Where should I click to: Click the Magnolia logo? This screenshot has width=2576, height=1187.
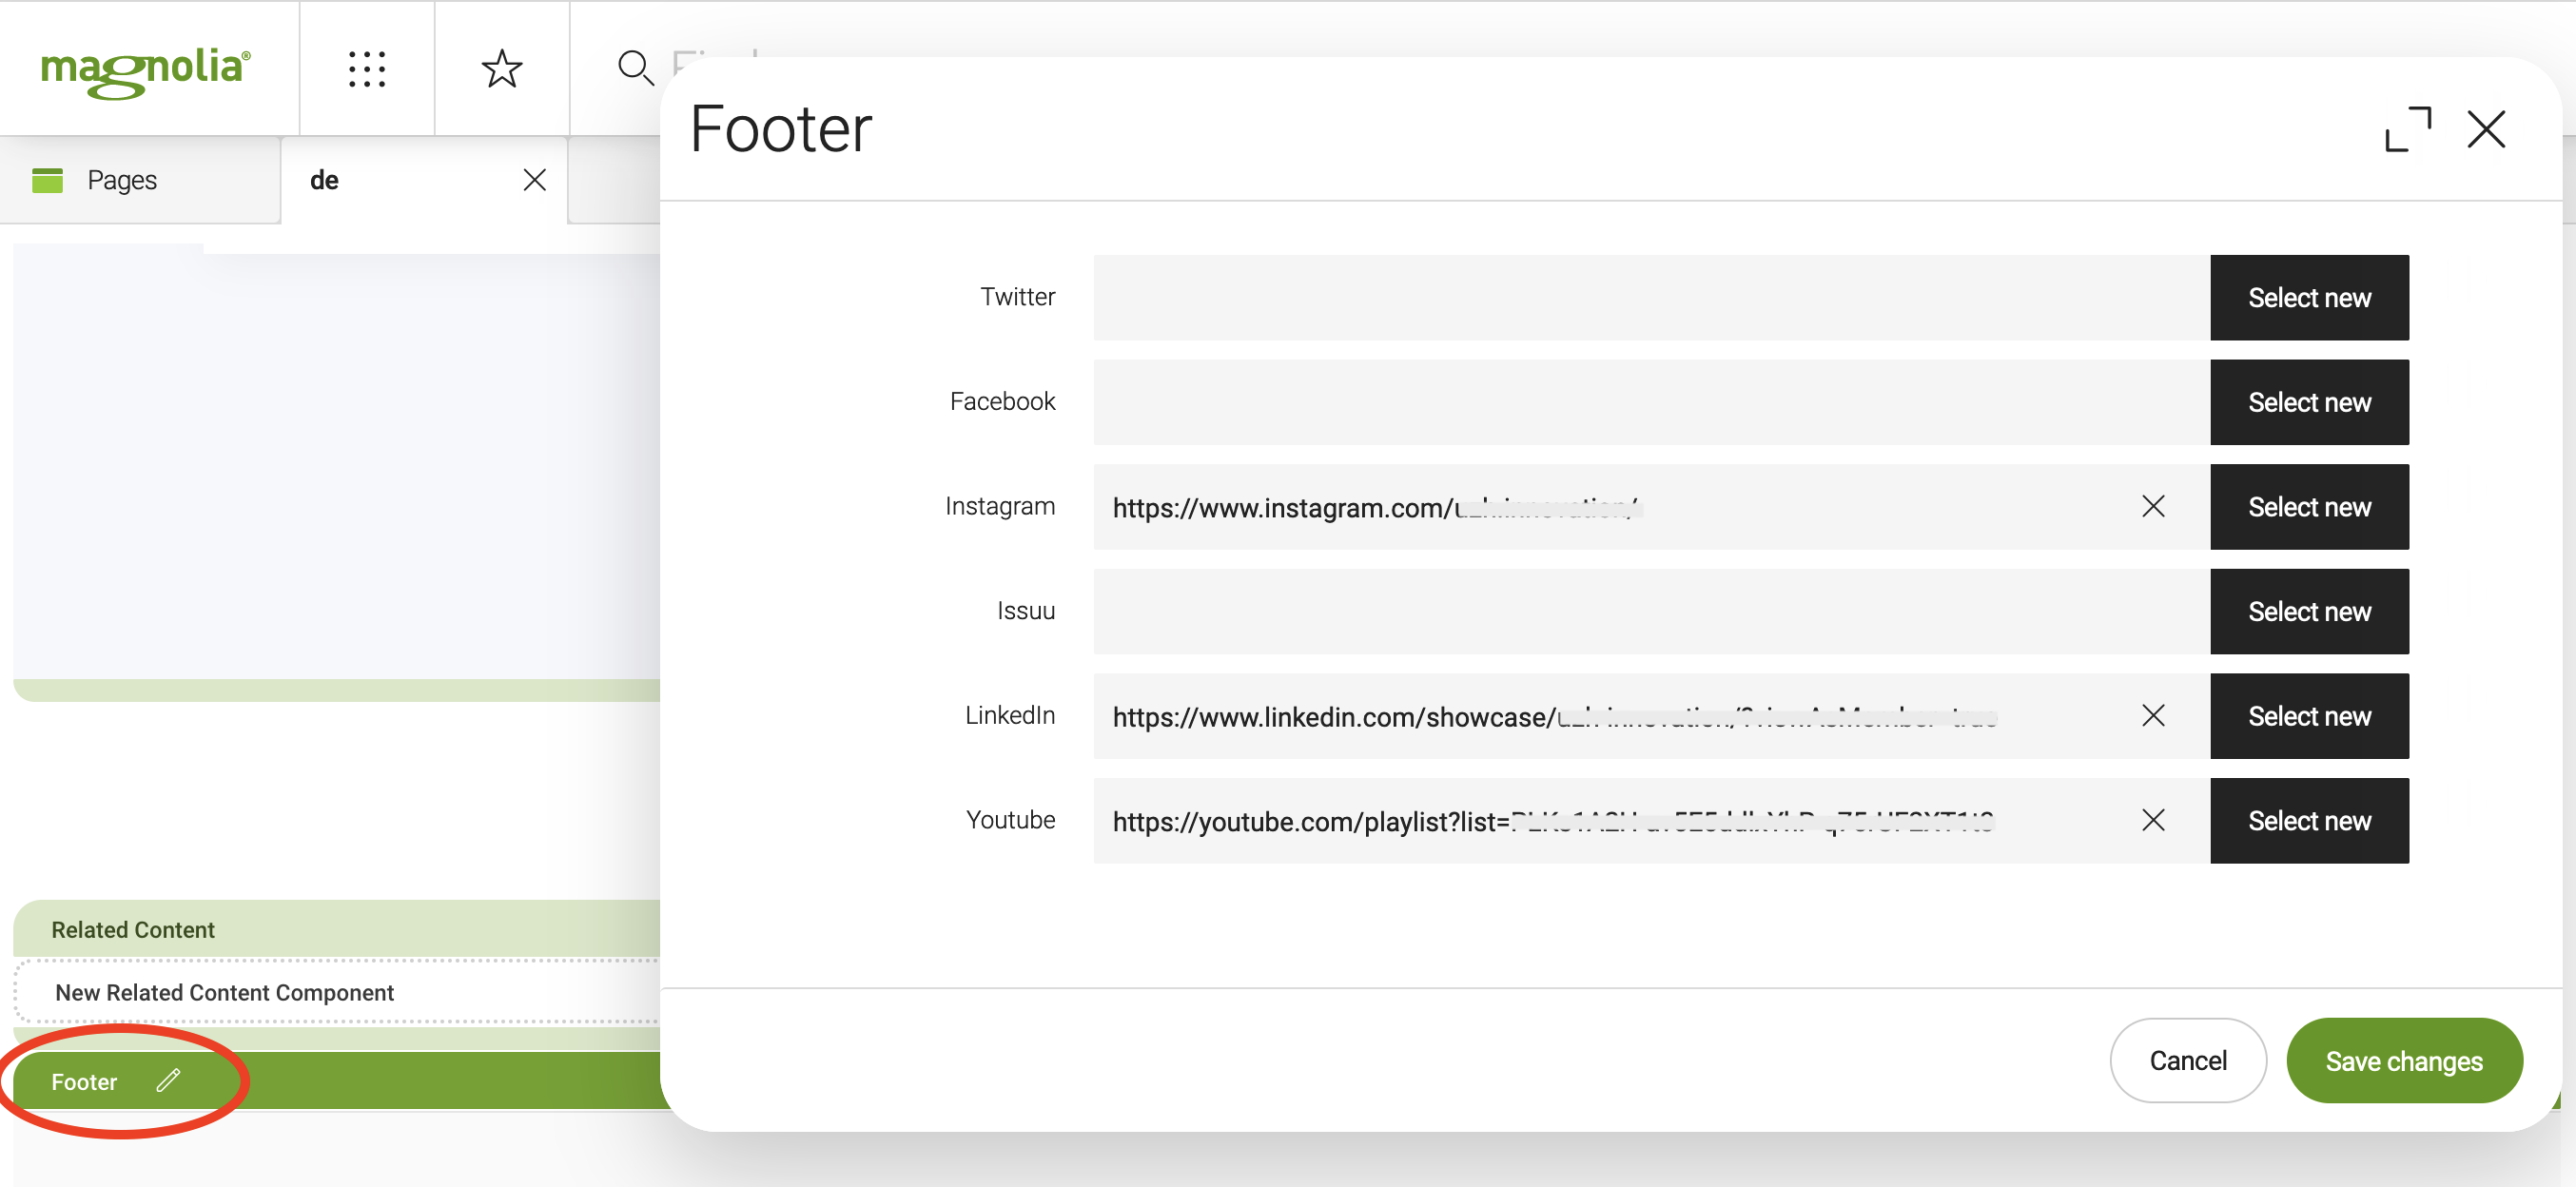pos(146,70)
